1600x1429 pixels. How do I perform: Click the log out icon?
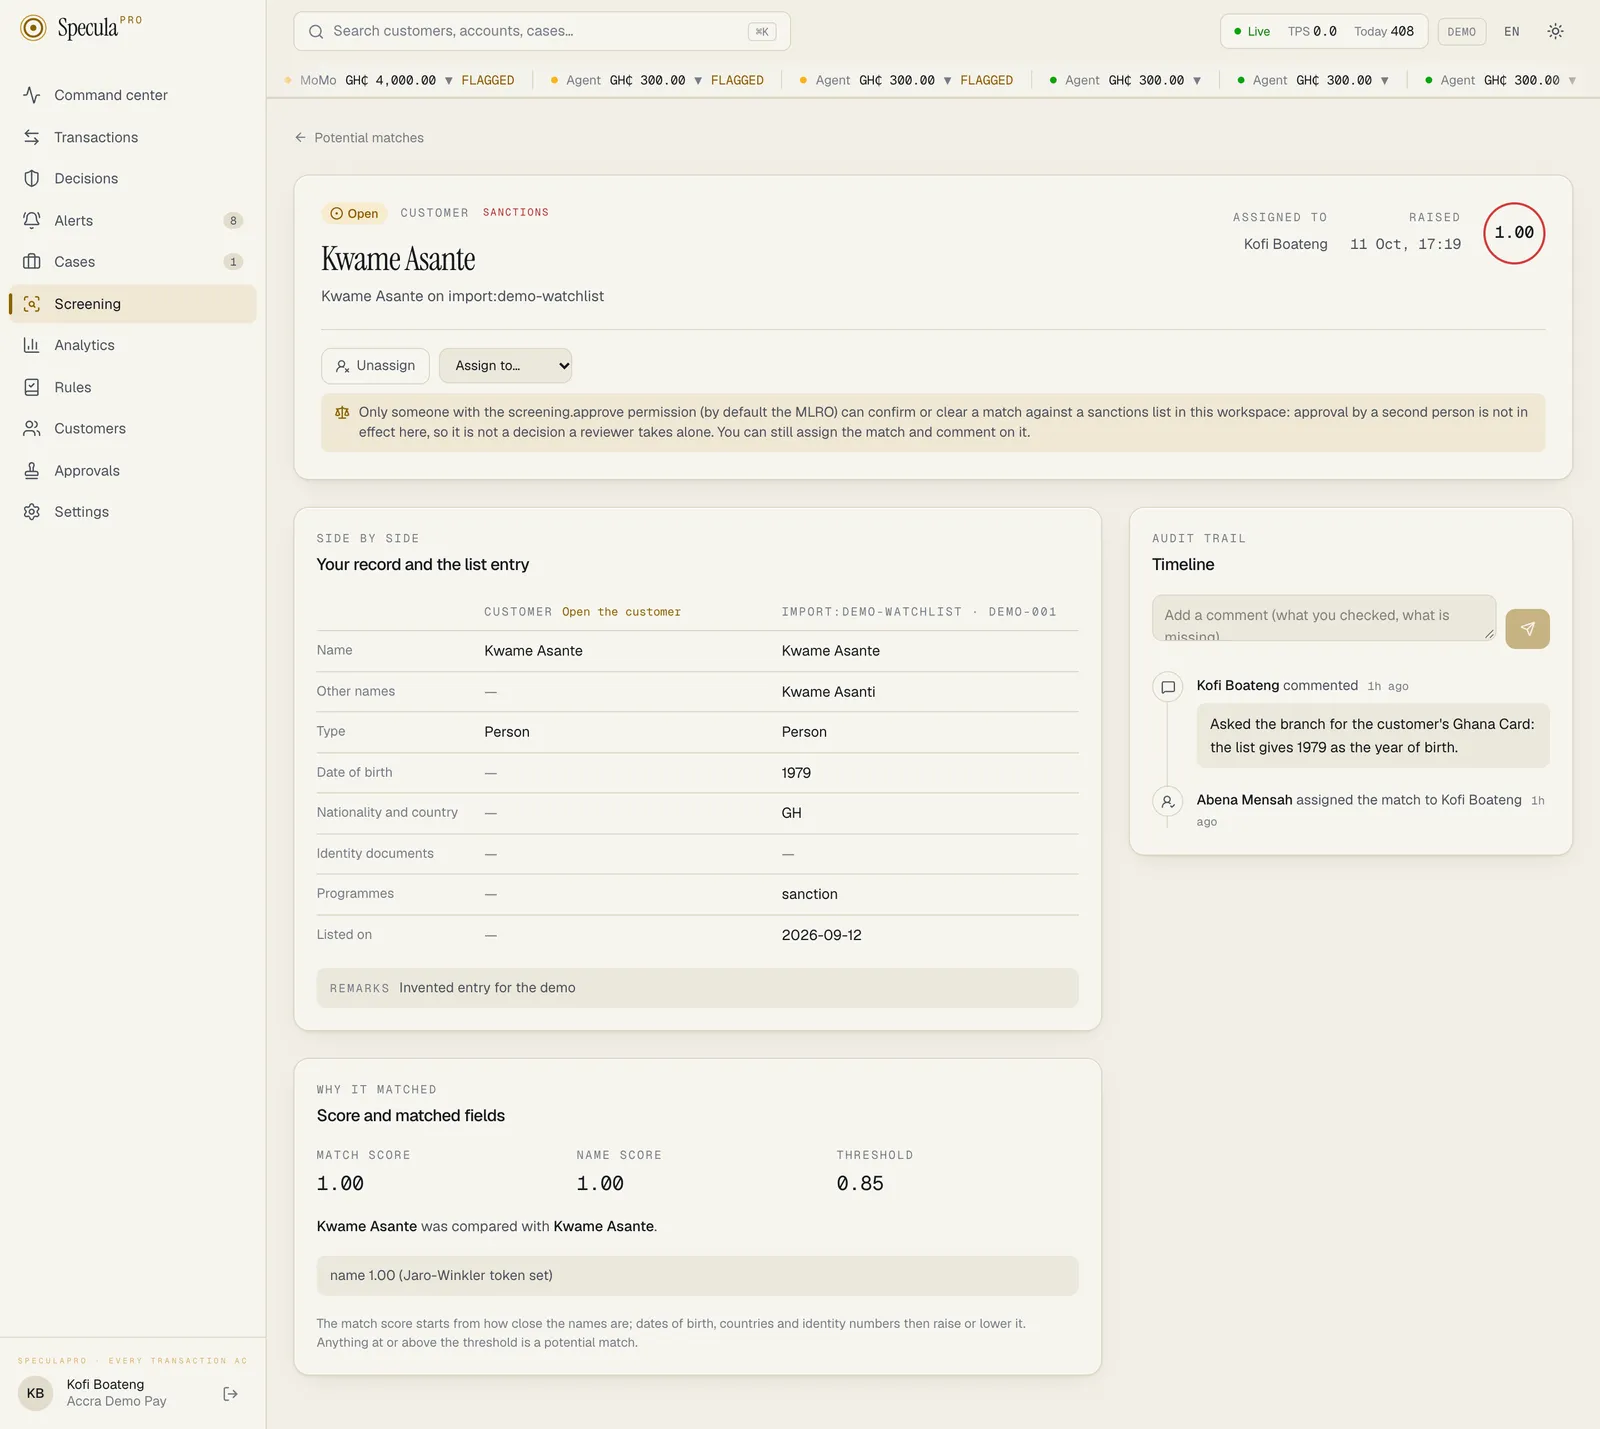[x=230, y=1394]
